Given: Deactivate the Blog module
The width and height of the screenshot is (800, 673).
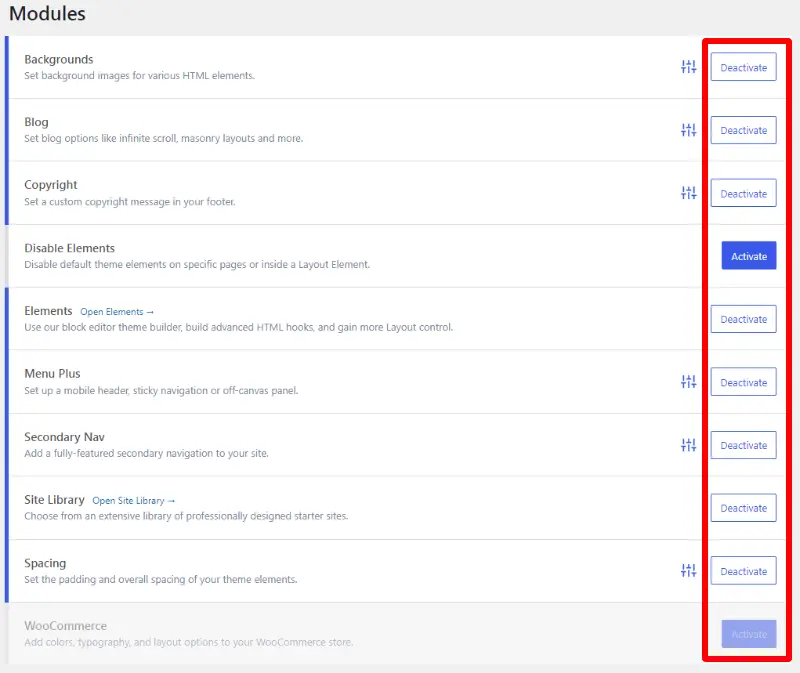Looking at the screenshot, I should (x=743, y=130).
